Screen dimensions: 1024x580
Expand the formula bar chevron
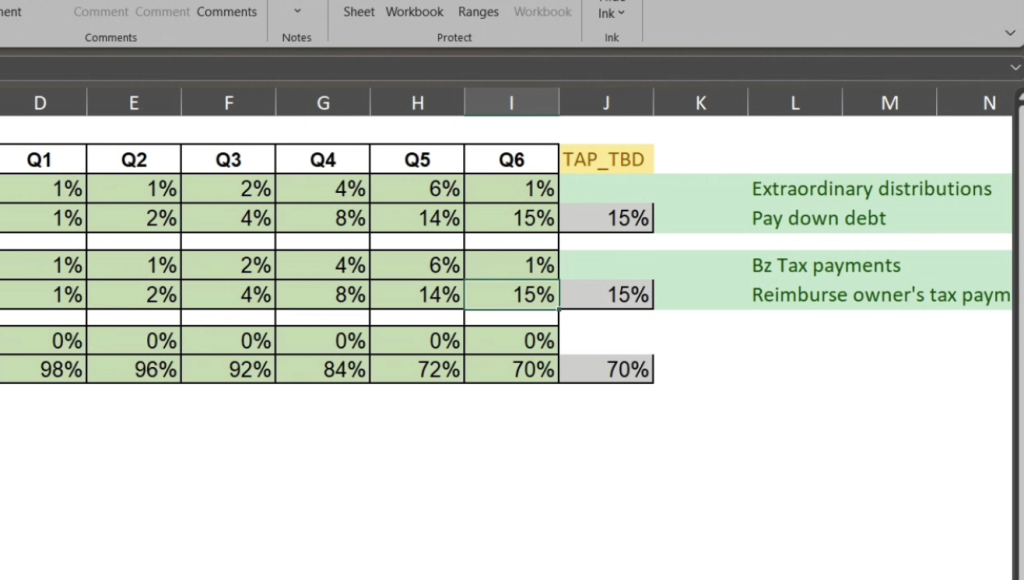click(x=1015, y=67)
